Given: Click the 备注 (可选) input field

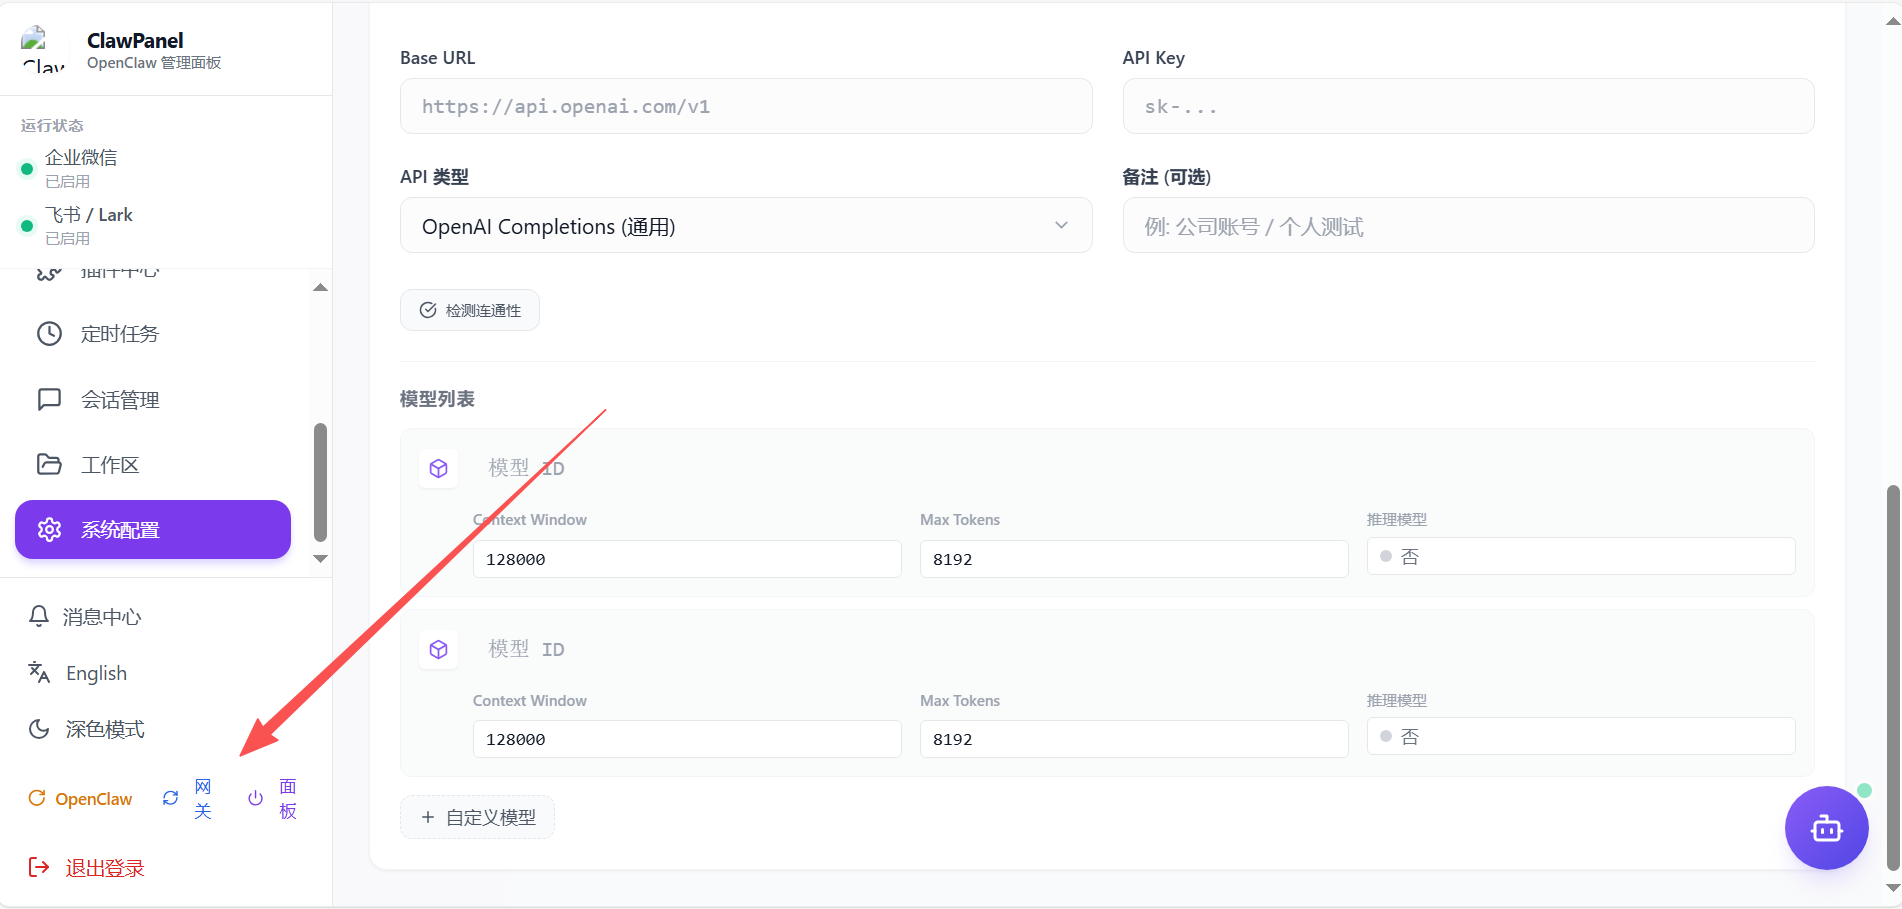Looking at the screenshot, I should click(x=1468, y=226).
